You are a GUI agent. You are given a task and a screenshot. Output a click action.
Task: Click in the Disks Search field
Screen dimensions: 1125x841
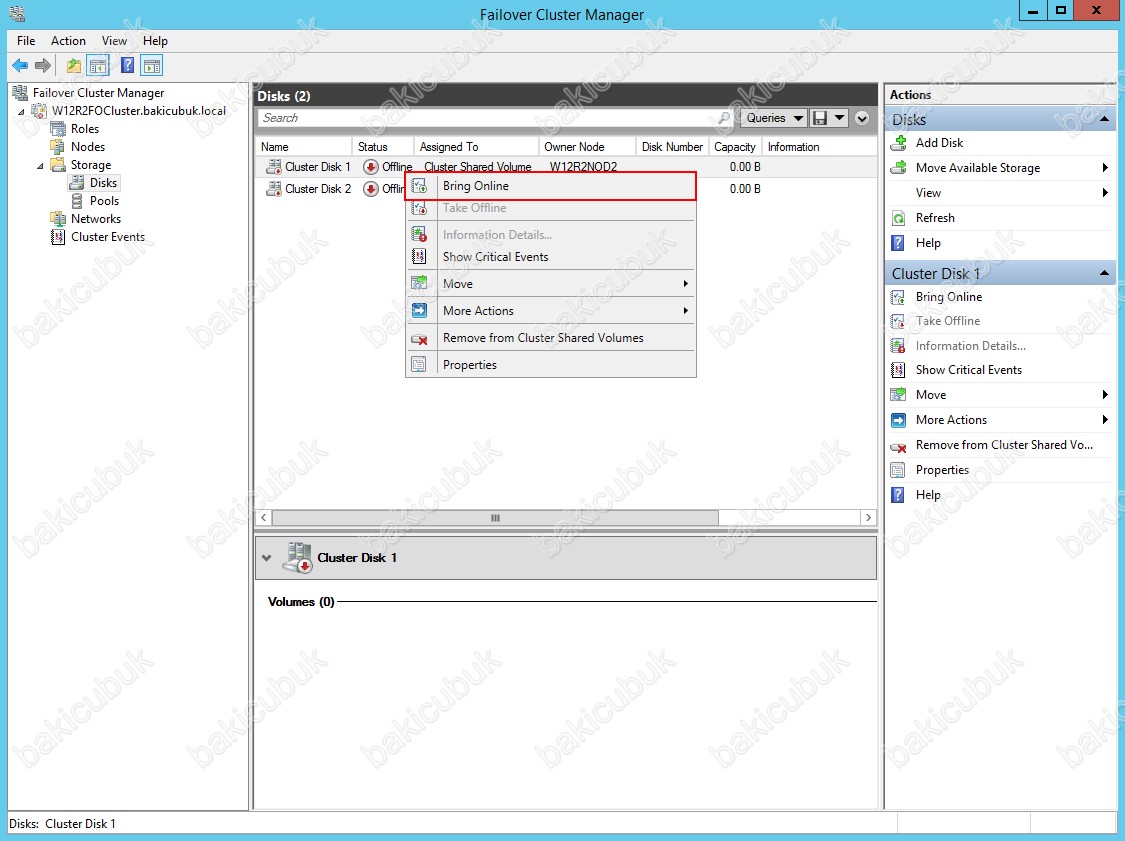click(488, 118)
